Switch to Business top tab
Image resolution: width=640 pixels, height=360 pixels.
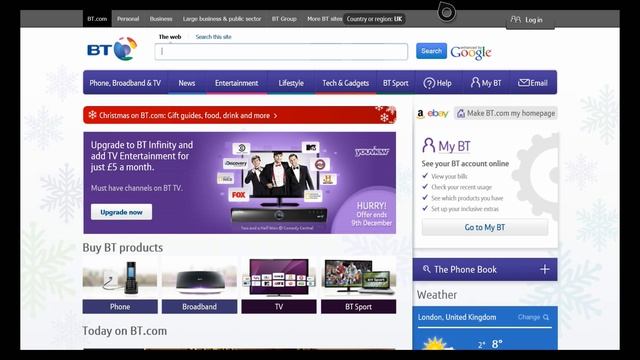click(161, 19)
